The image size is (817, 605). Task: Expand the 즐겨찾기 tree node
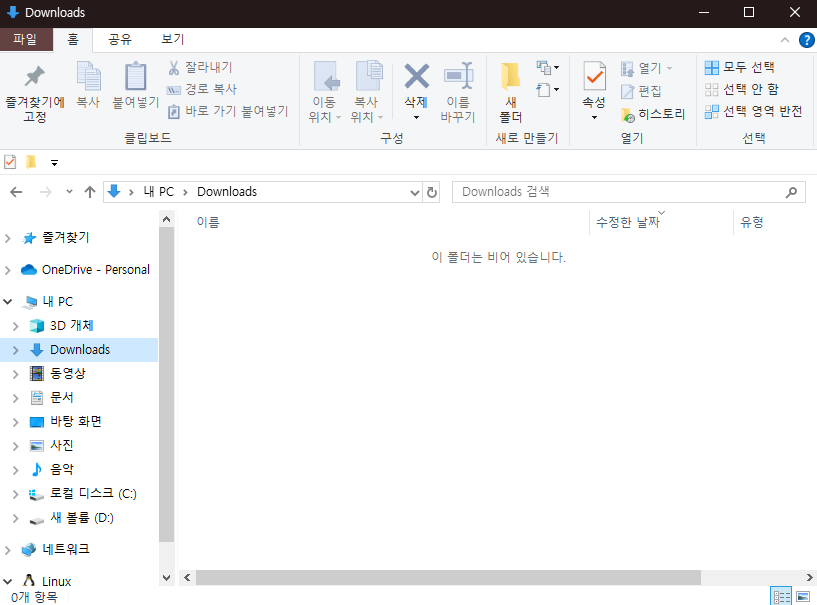(x=8, y=239)
